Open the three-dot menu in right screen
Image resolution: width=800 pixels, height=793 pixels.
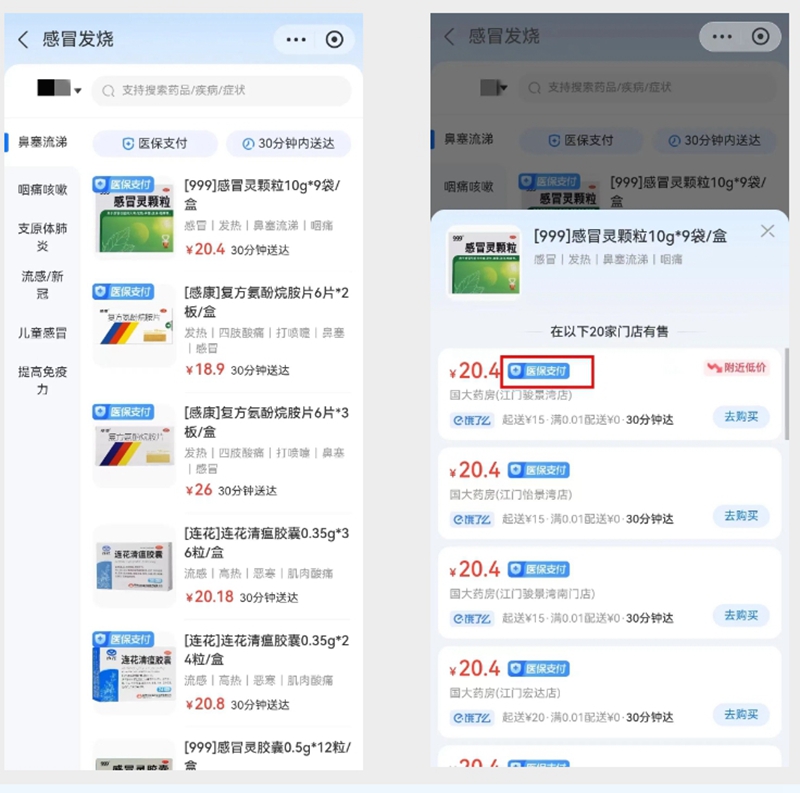coord(722,37)
